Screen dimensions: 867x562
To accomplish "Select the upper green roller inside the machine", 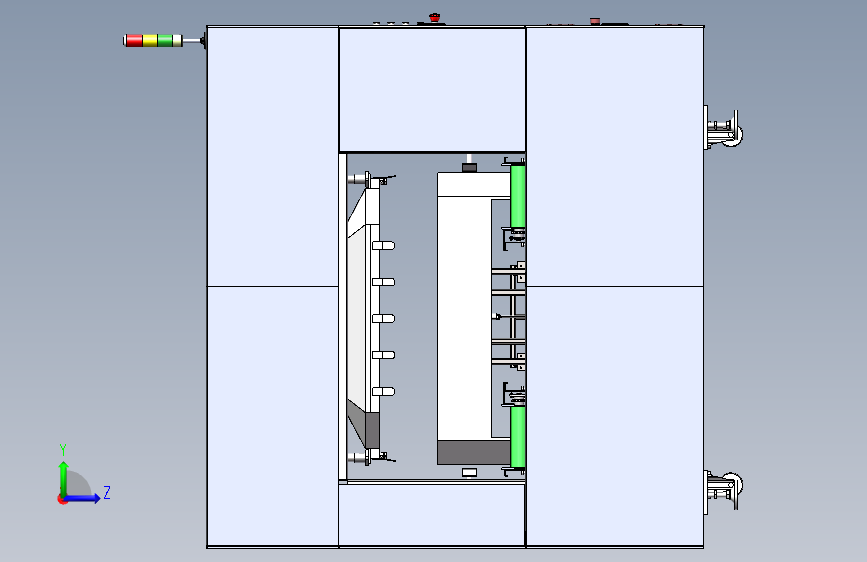I will [518, 196].
